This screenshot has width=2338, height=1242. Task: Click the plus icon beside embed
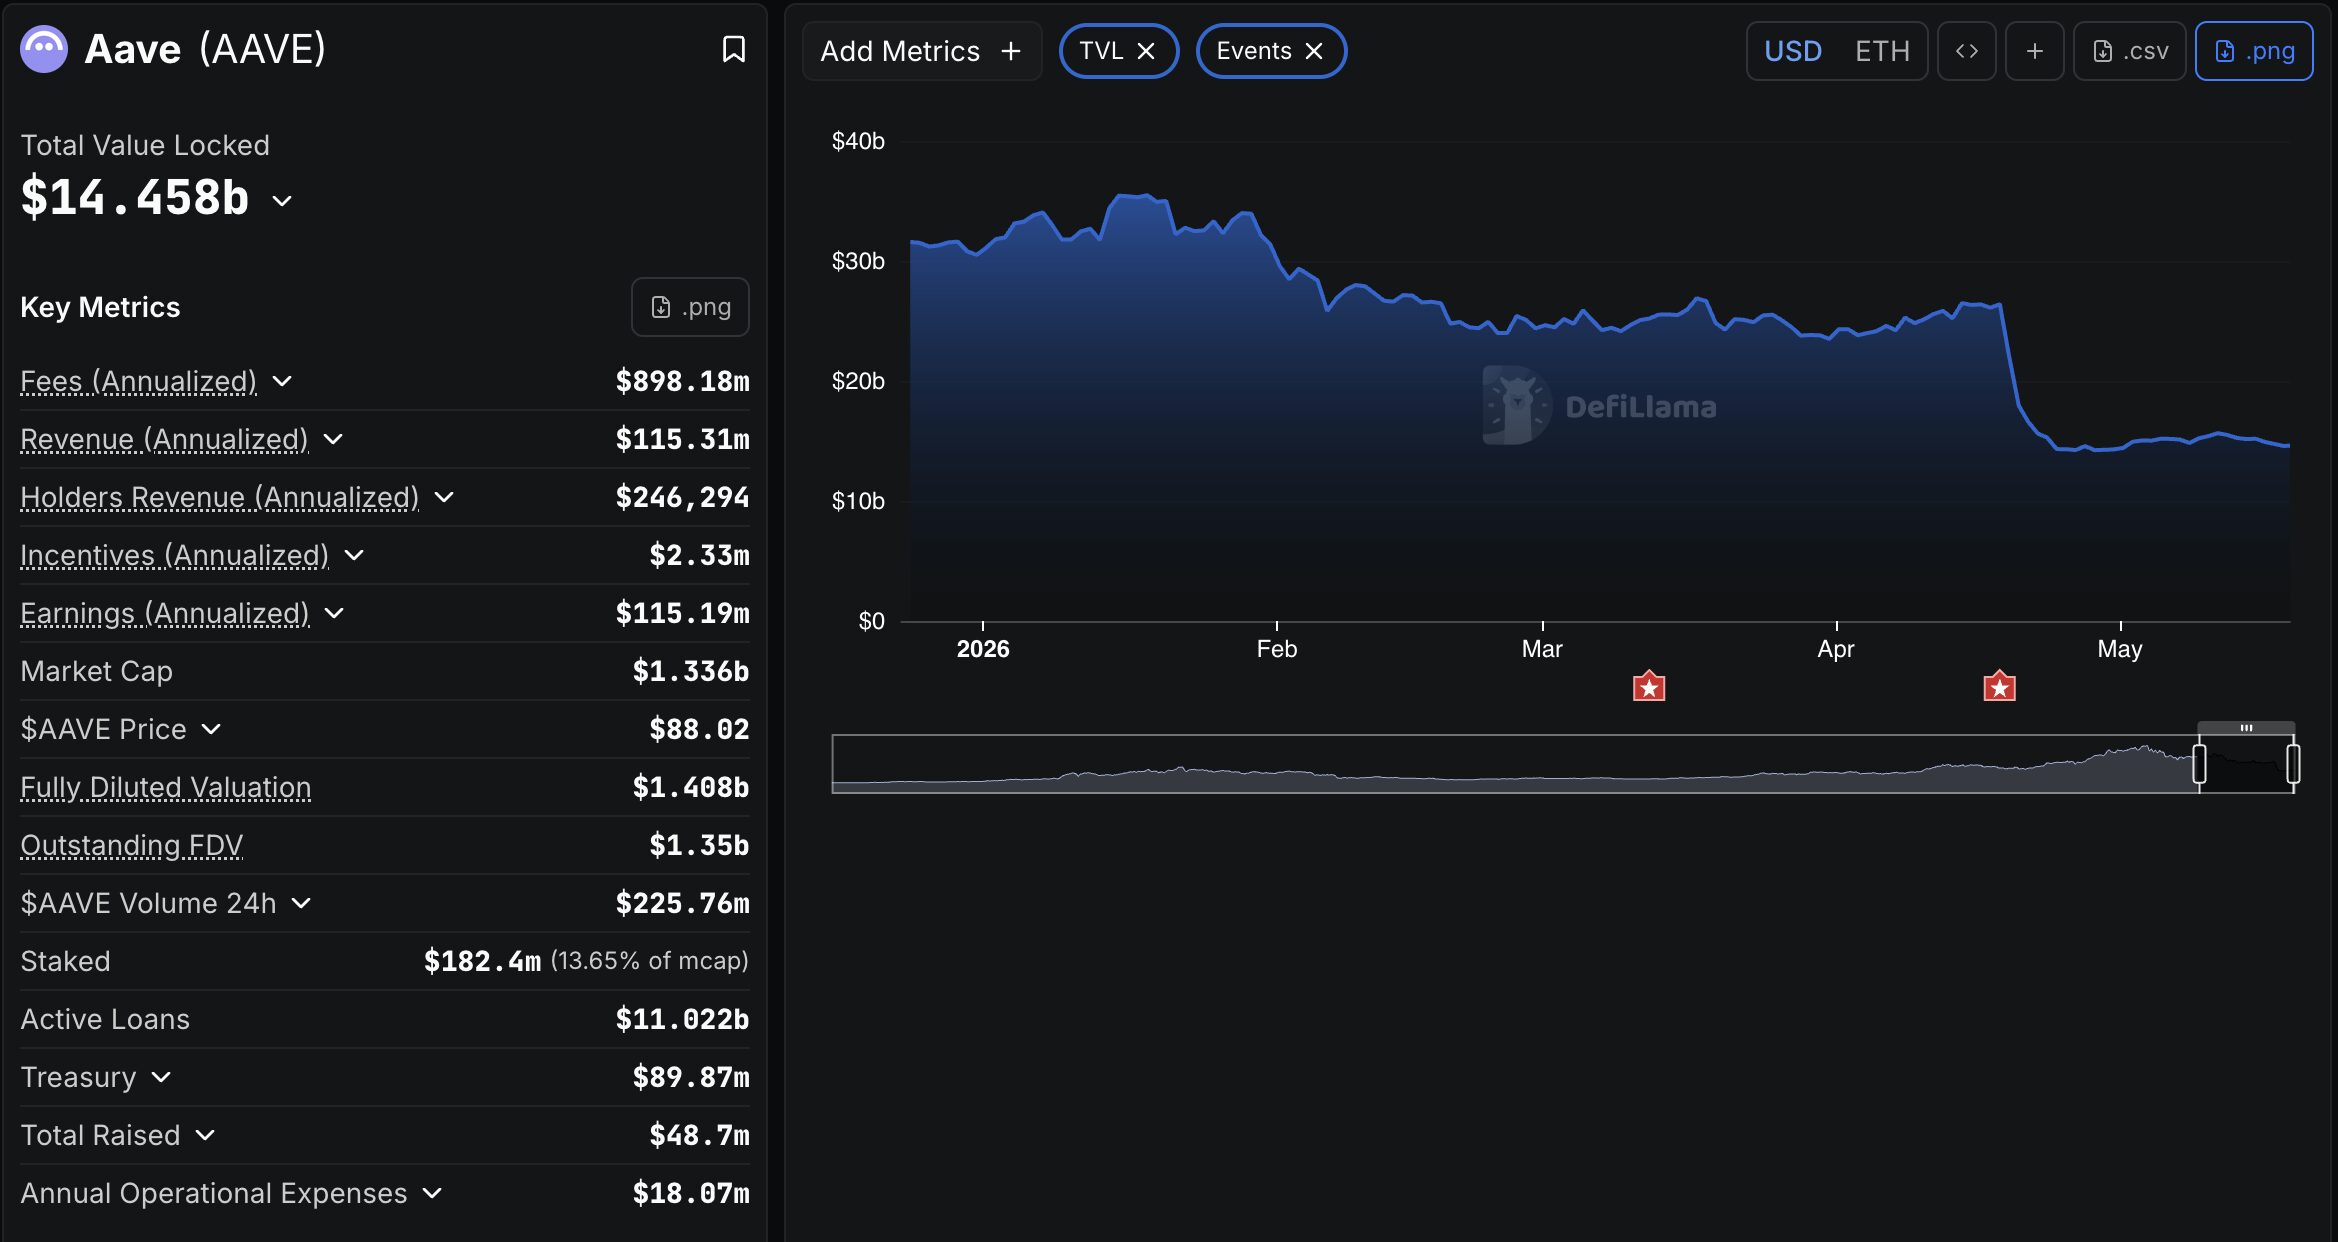tap(2034, 51)
